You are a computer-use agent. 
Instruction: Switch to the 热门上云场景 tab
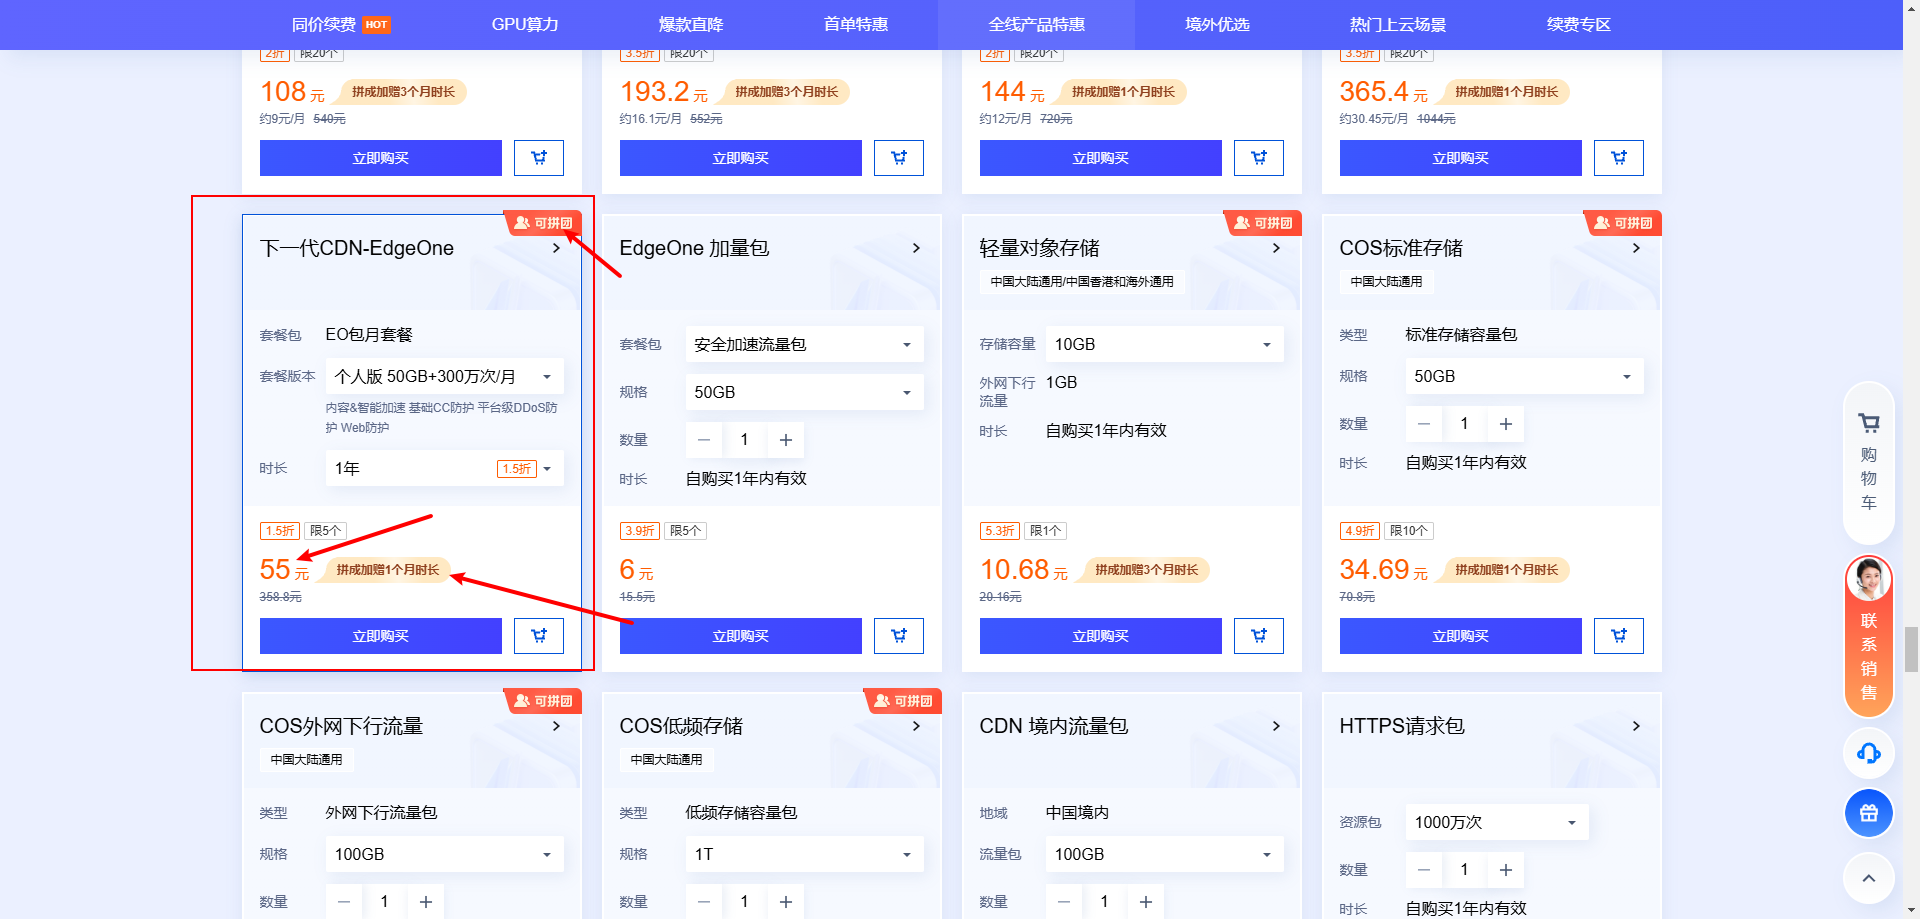1398,24
